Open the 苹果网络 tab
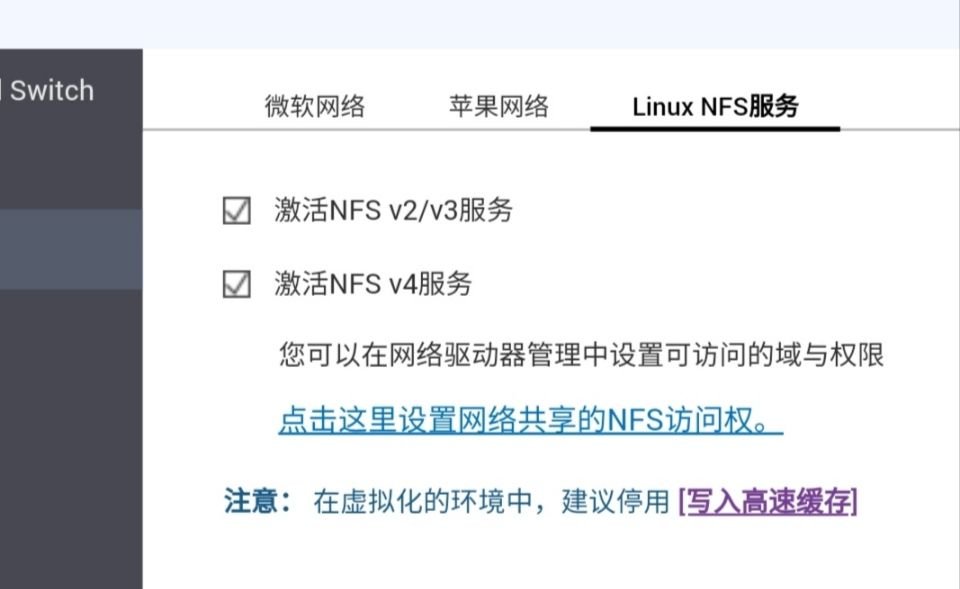Image resolution: width=960 pixels, height=589 pixels. coord(498,107)
